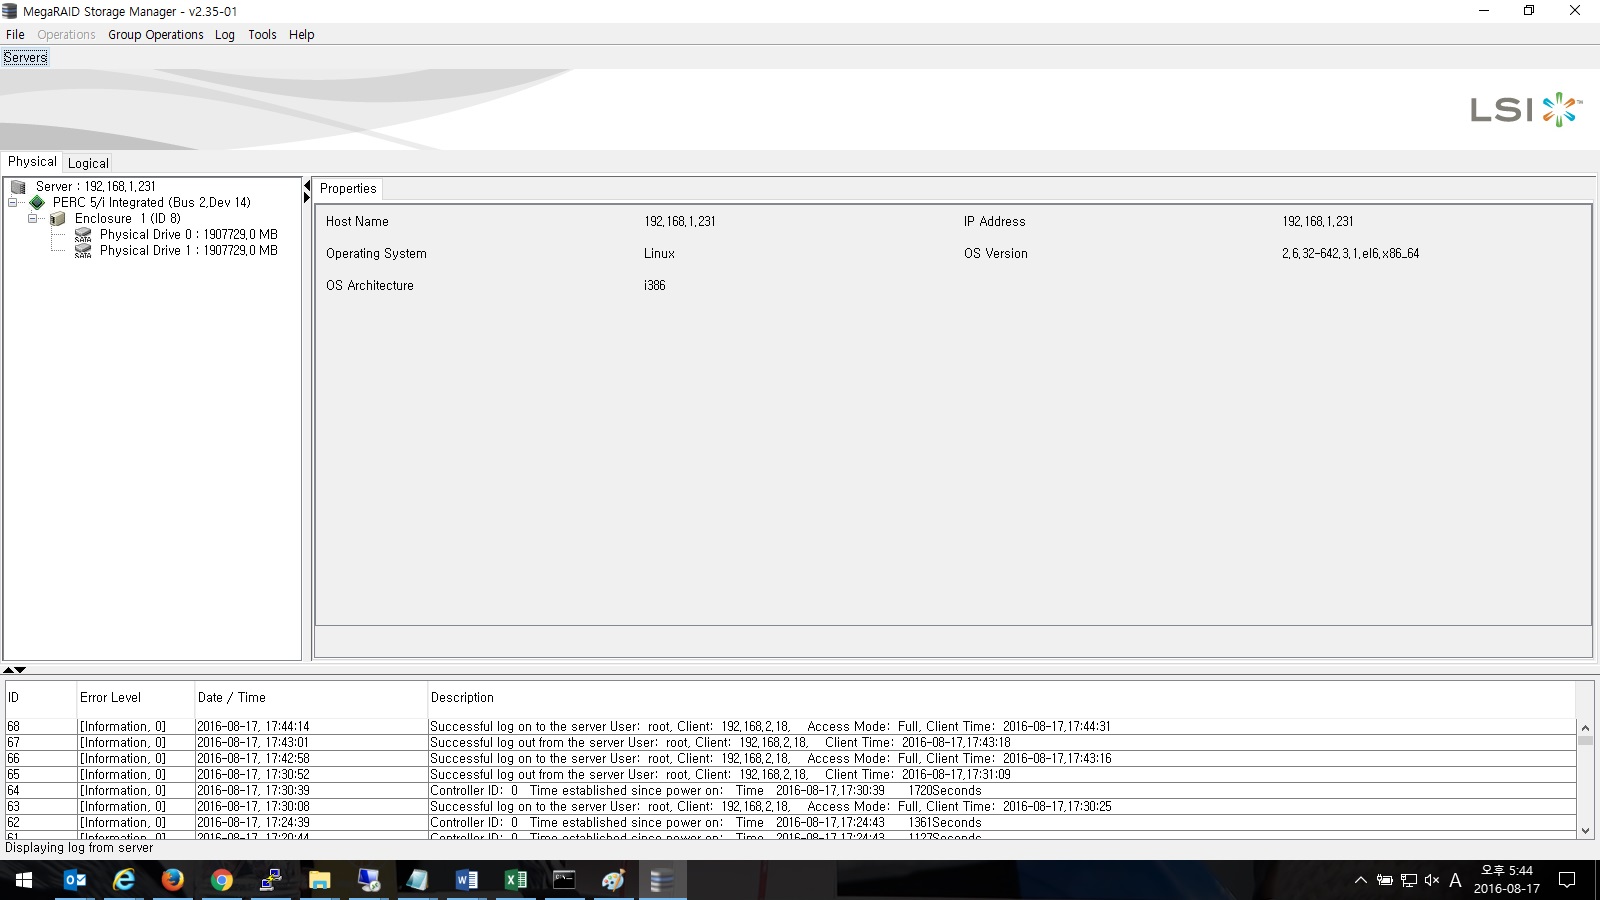Viewport: 1600px width, 900px height.
Task: Open the PuTTY icon on the taskbar
Action: point(270,880)
